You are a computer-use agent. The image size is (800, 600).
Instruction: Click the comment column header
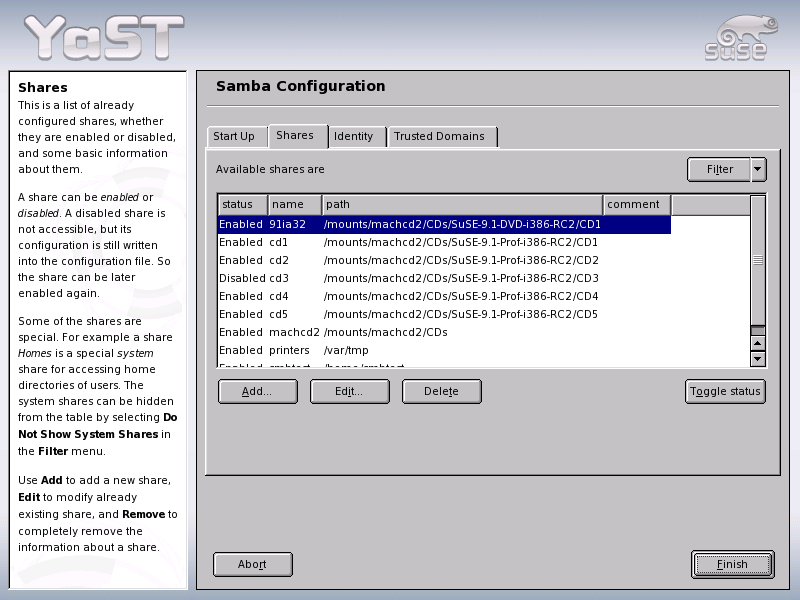click(637, 205)
